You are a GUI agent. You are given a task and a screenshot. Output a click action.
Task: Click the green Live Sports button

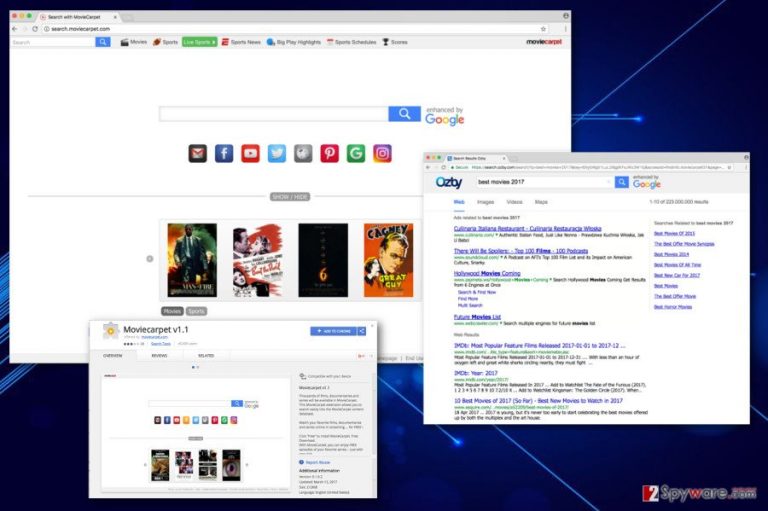(199, 42)
